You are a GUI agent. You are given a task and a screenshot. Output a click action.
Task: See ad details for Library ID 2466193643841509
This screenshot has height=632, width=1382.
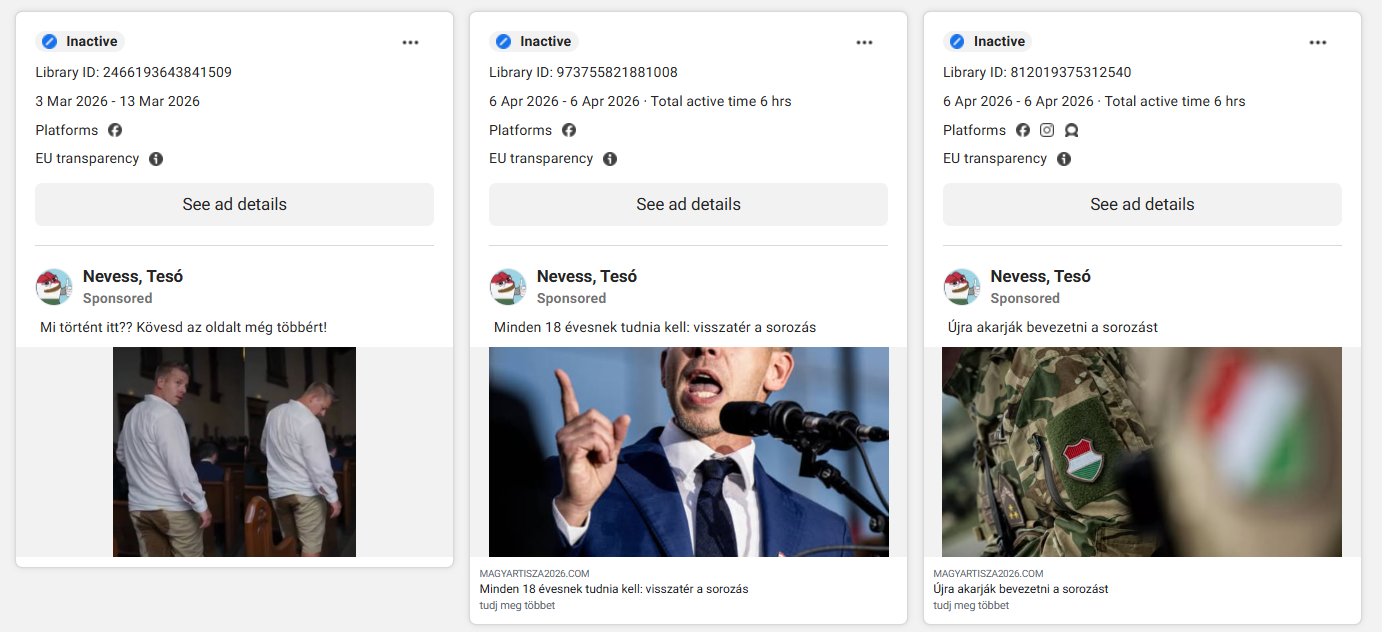234,204
